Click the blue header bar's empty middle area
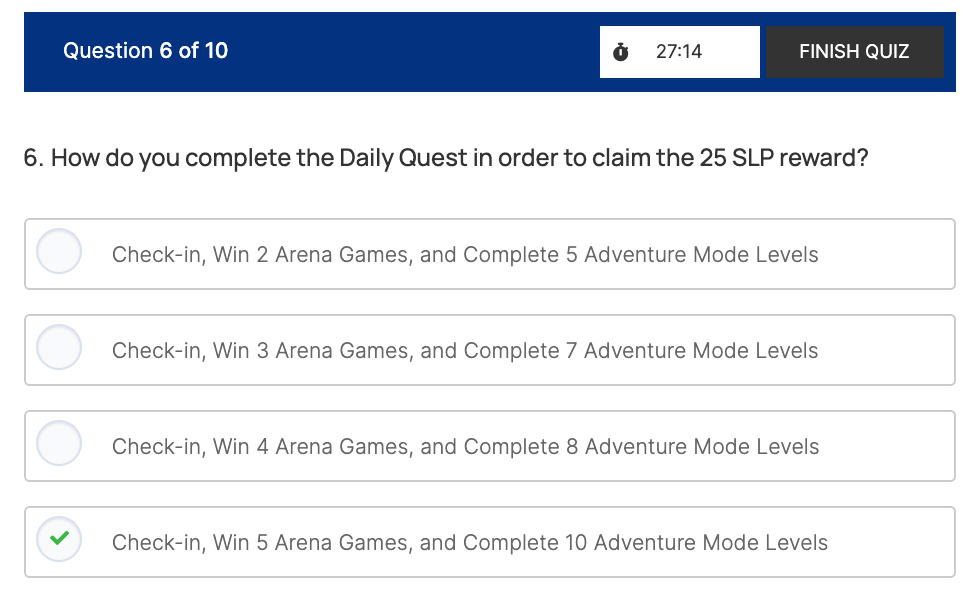The height and width of the screenshot is (606, 980). (410, 52)
